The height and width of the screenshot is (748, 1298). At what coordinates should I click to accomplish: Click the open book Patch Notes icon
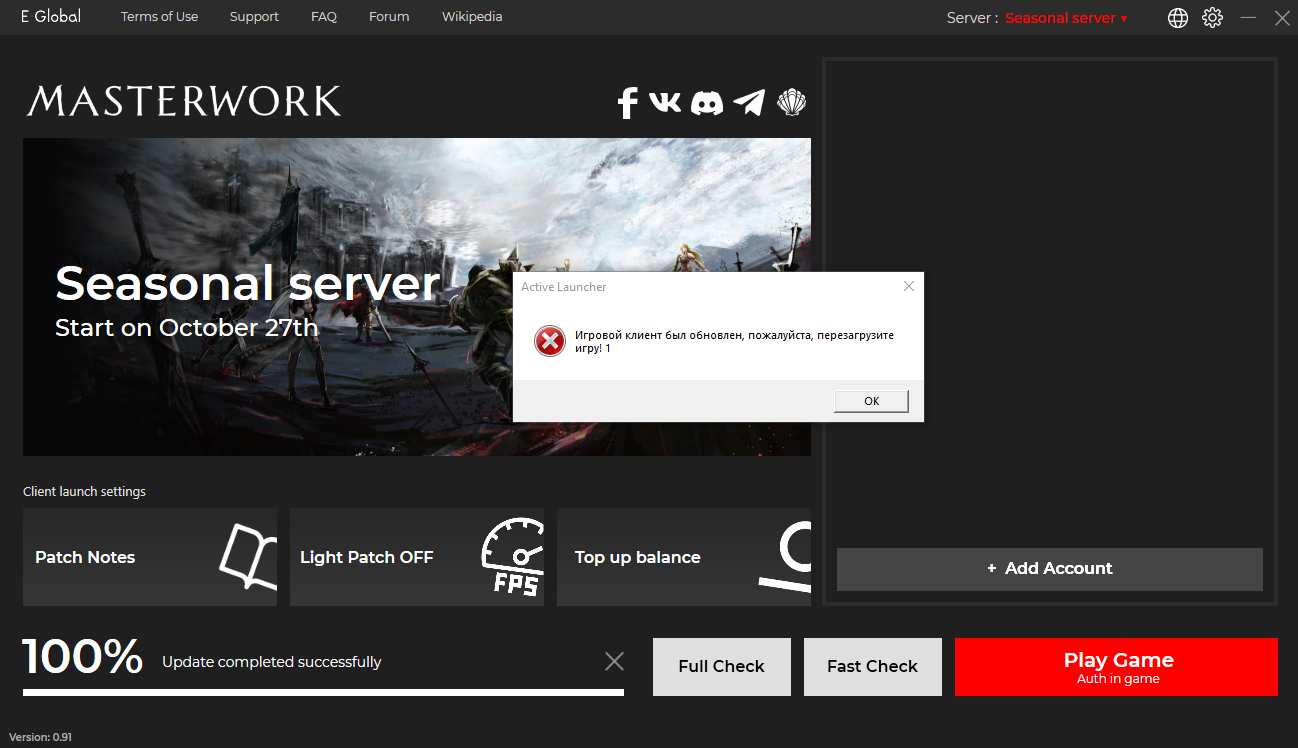point(247,556)
